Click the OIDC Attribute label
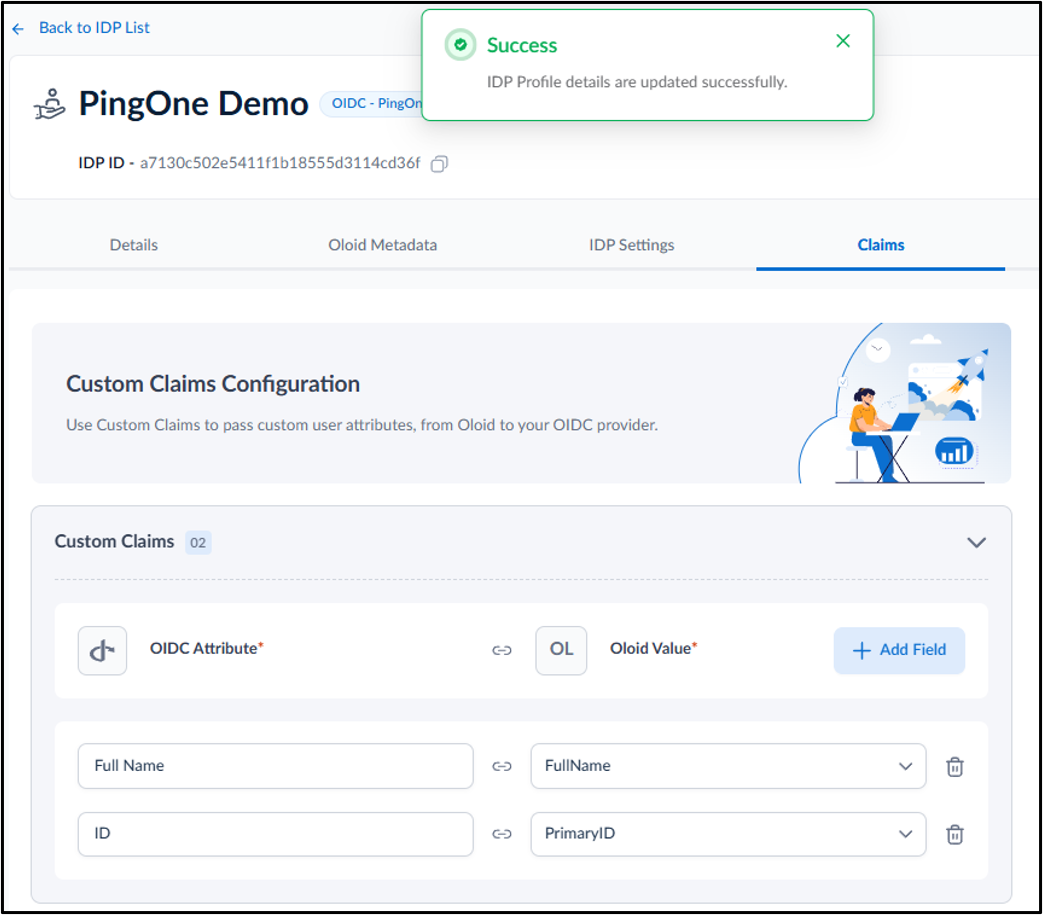The image size is (1043, 915). coord(204,649)
